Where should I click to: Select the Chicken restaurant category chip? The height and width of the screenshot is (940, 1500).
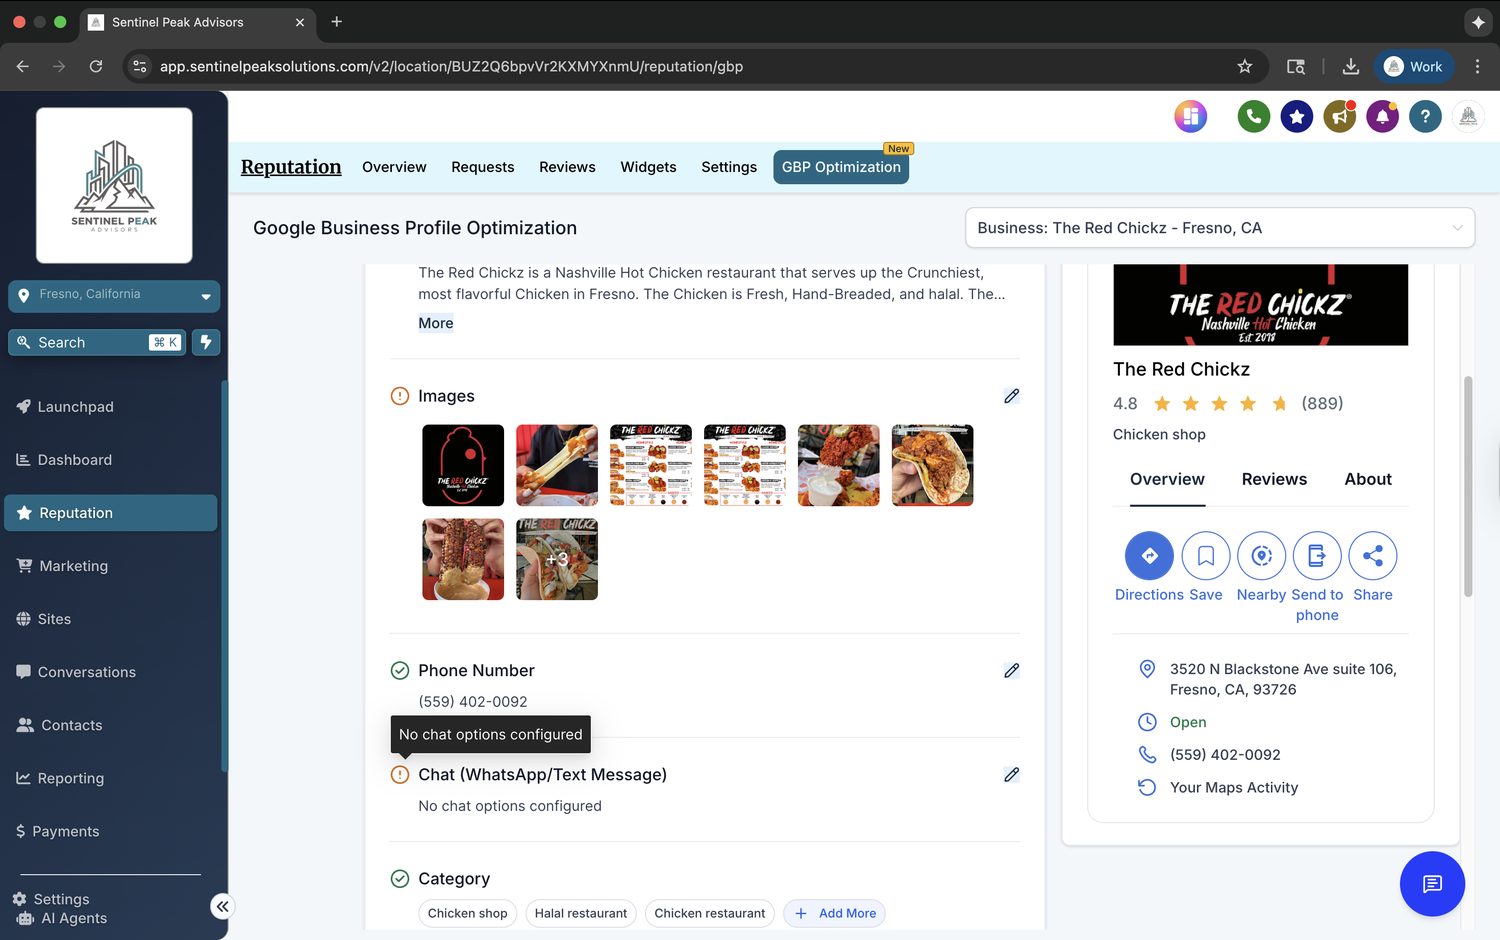point(710,913)
